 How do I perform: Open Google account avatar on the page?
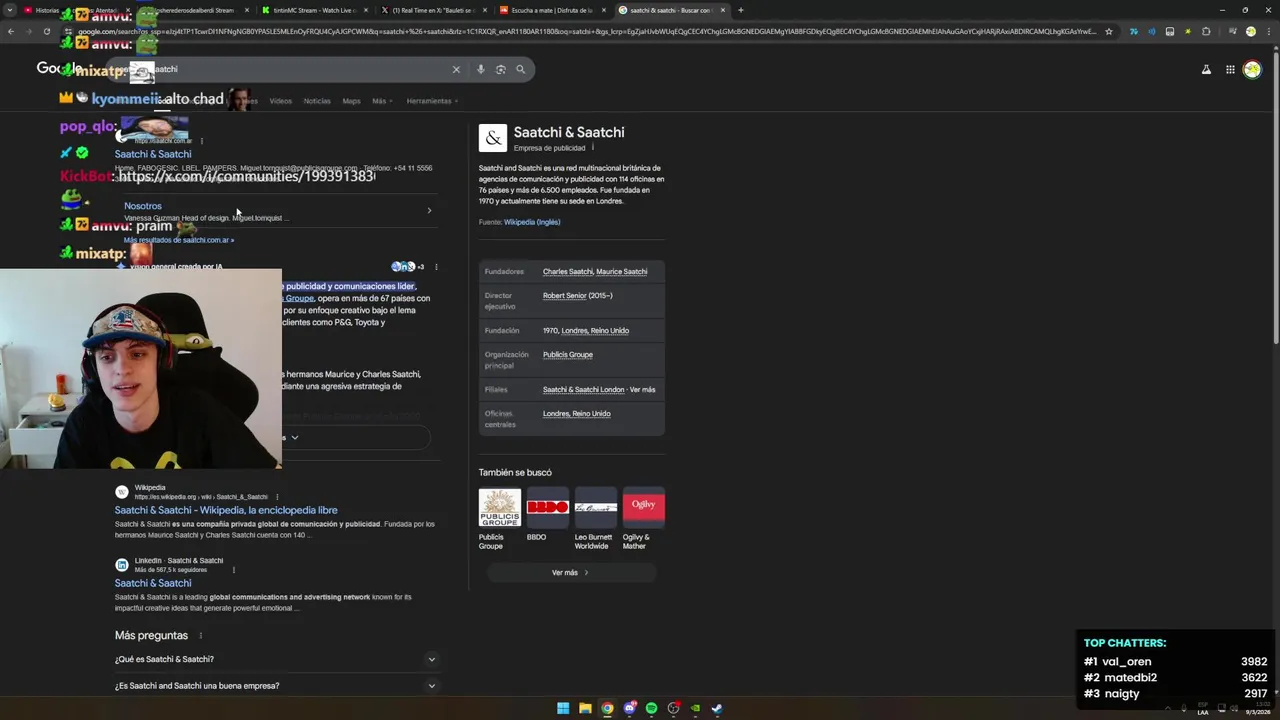click(x=1252, y=69)
